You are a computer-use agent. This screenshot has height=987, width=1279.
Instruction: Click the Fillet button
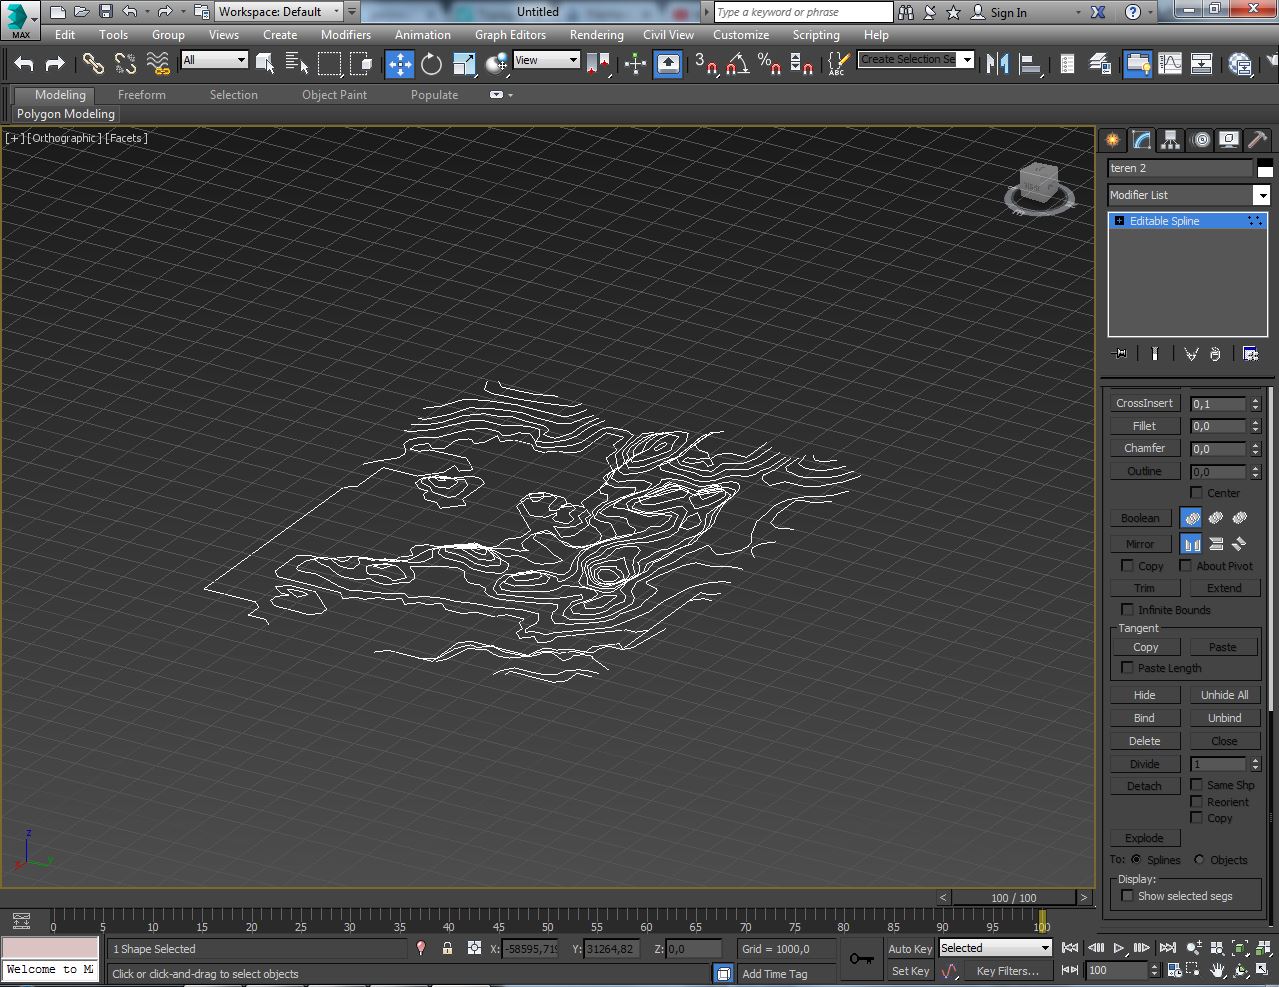(1145, 426)
